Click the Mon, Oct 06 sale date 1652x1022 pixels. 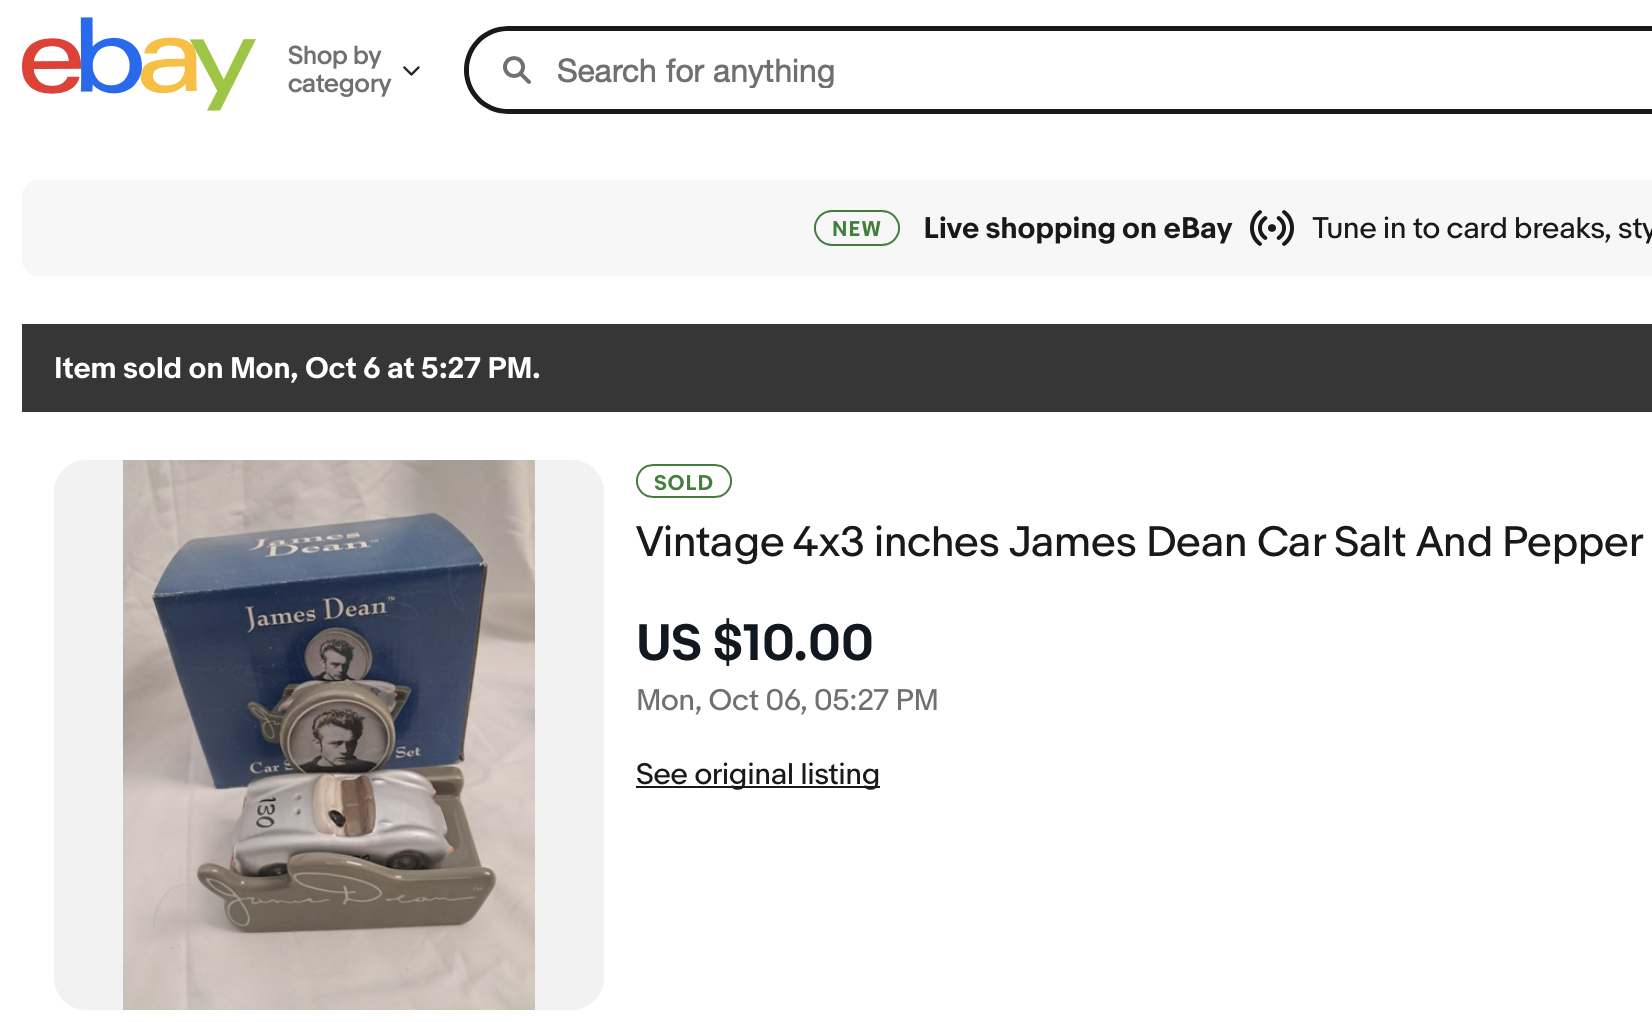tap(787, 700)
